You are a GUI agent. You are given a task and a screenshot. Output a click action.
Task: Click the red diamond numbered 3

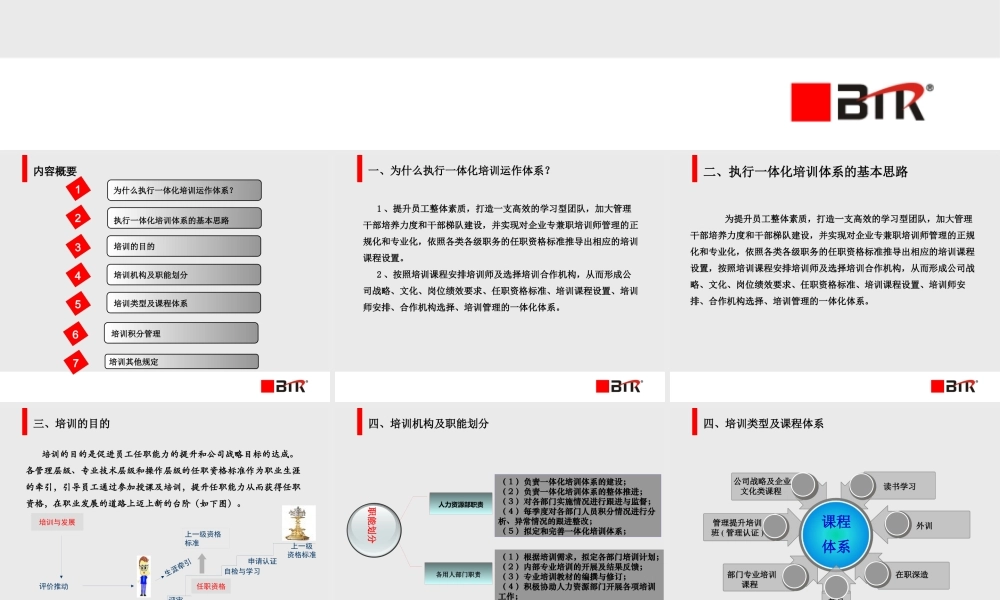coord(78,247)
